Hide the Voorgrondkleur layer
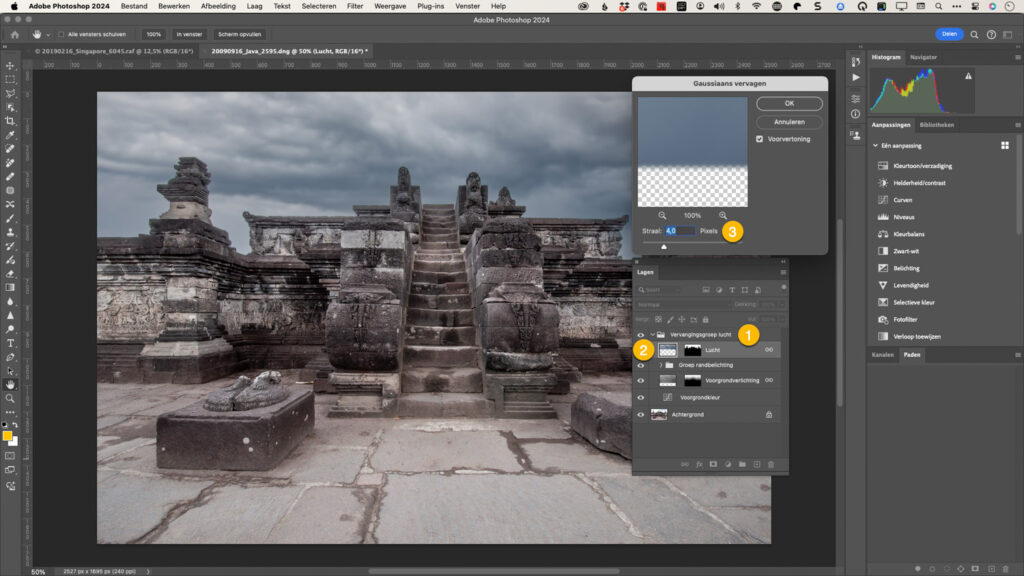 coord(641,398)
